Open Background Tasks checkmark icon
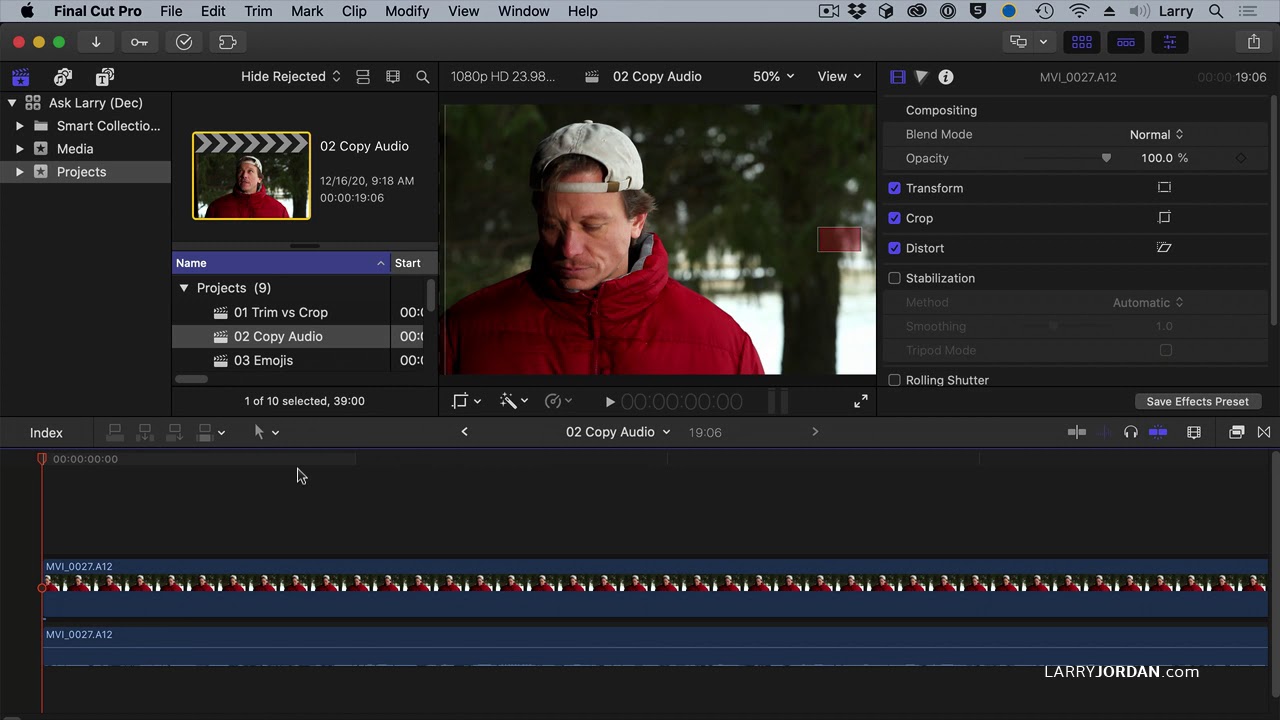1280x720 pixels. (184, 42)
